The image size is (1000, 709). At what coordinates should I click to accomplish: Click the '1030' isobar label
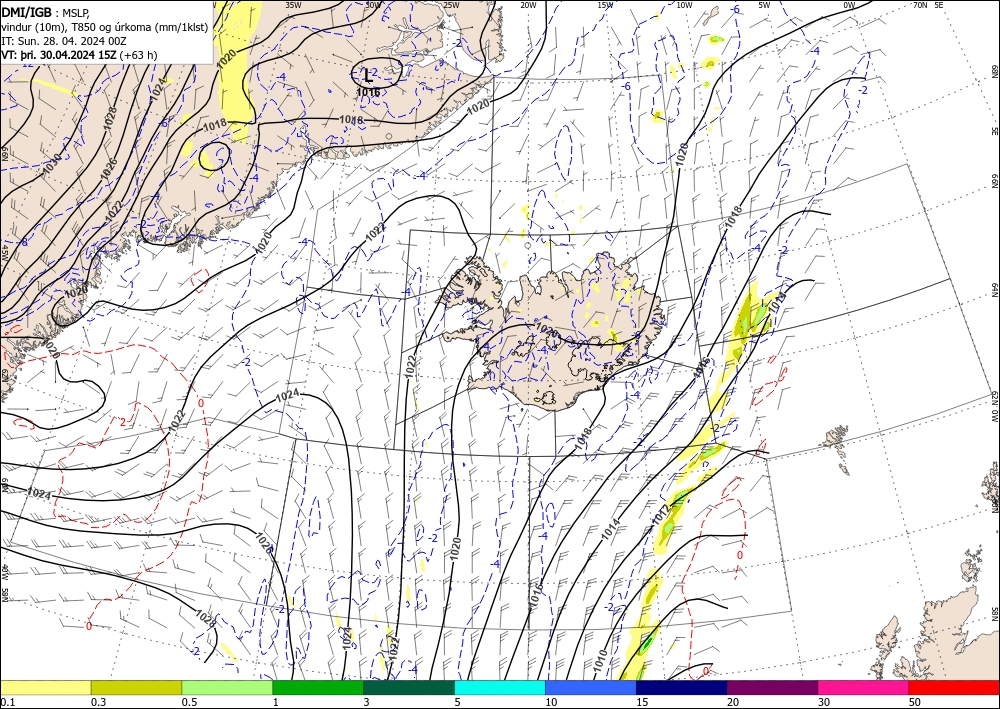tap(53, 164)
